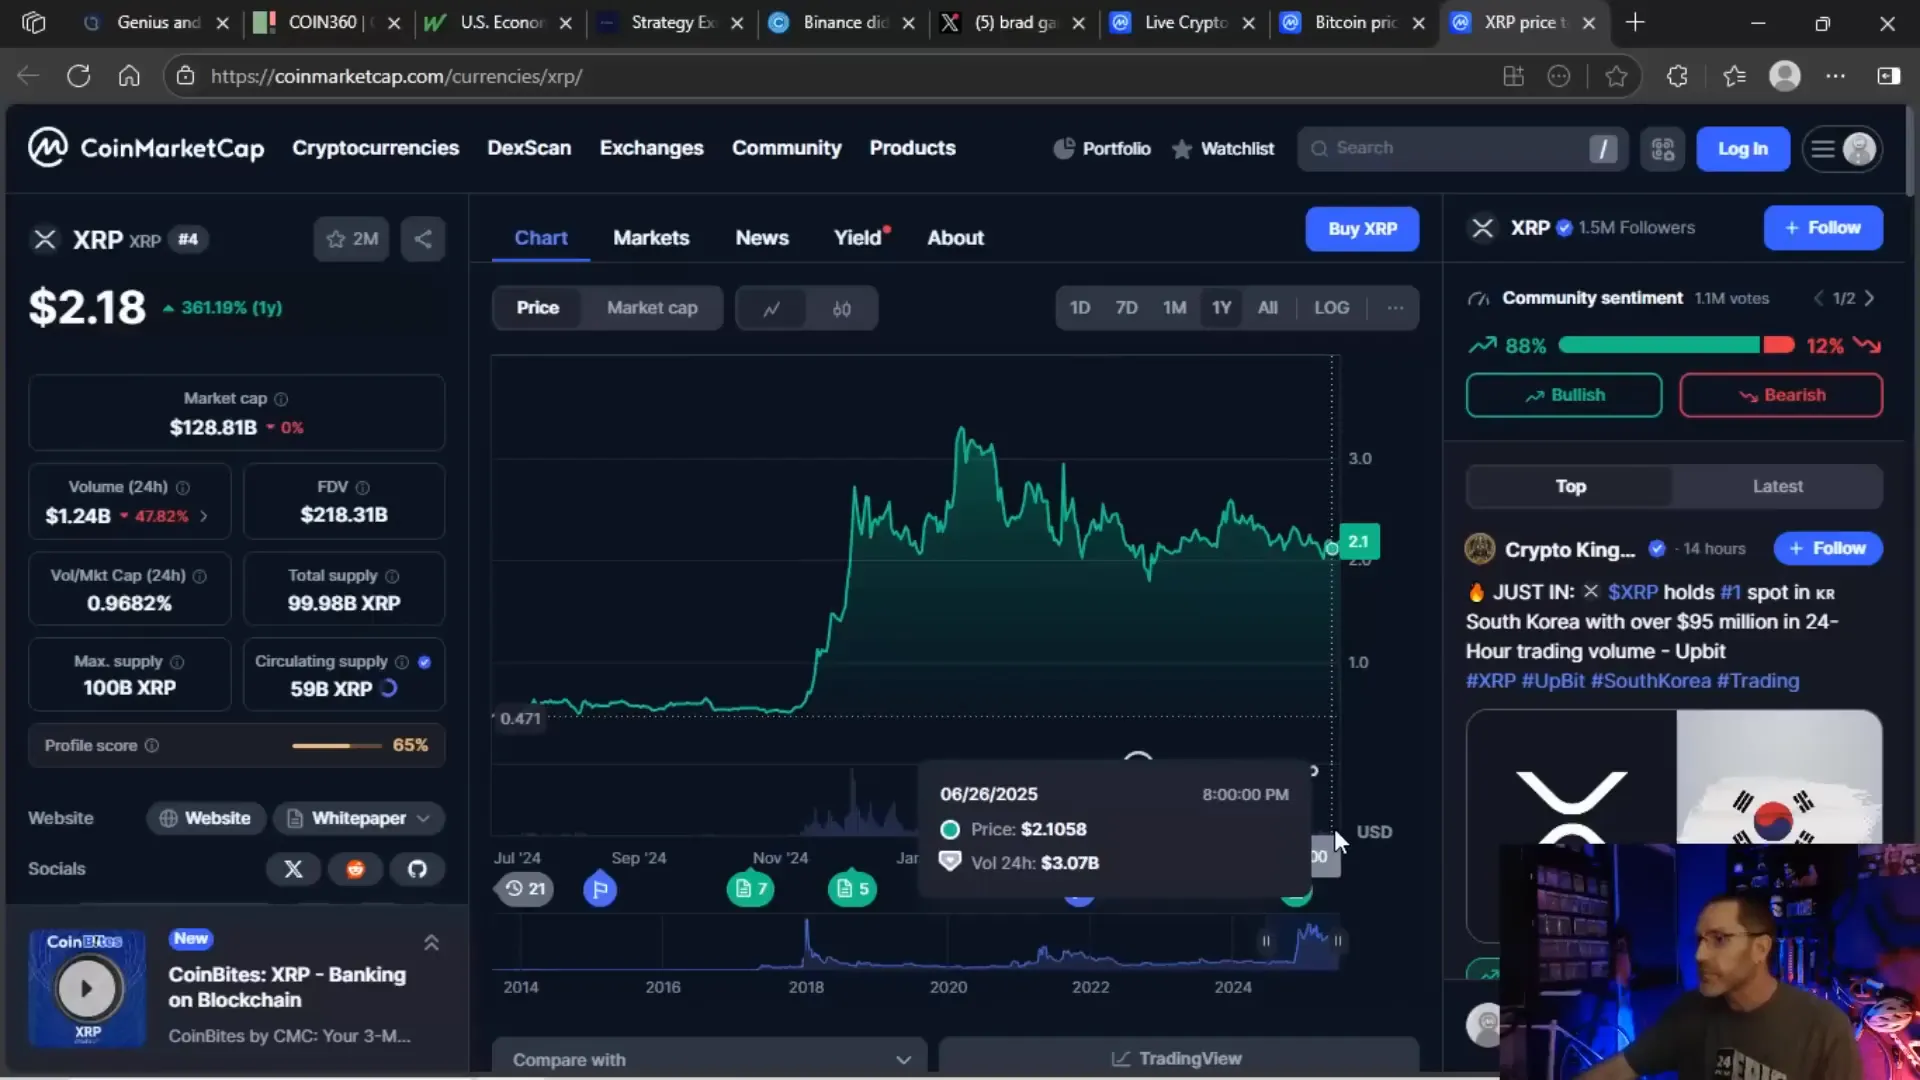Click the green news marker labeled 5
Screen dimensions: 1920x1080
pos(852,888)
